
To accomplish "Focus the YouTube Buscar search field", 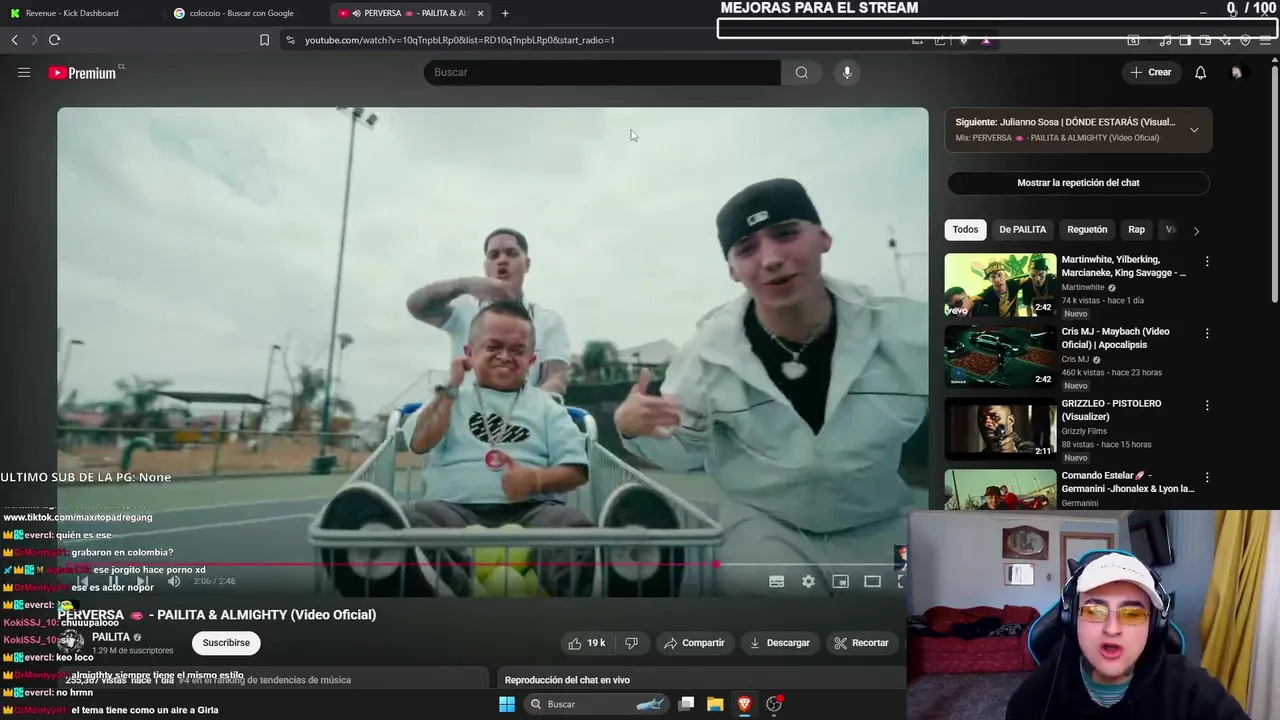I will pyautogui.click(x=602, y=72).
